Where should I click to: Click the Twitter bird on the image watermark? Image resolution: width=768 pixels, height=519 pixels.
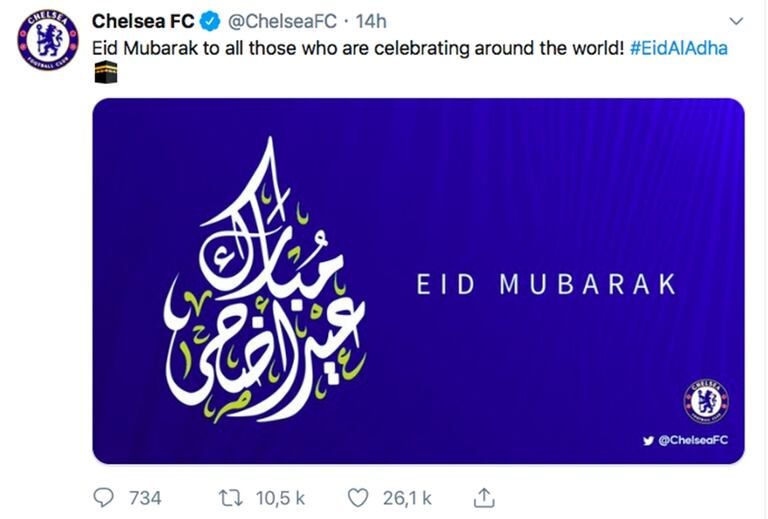tap(647, 441)
